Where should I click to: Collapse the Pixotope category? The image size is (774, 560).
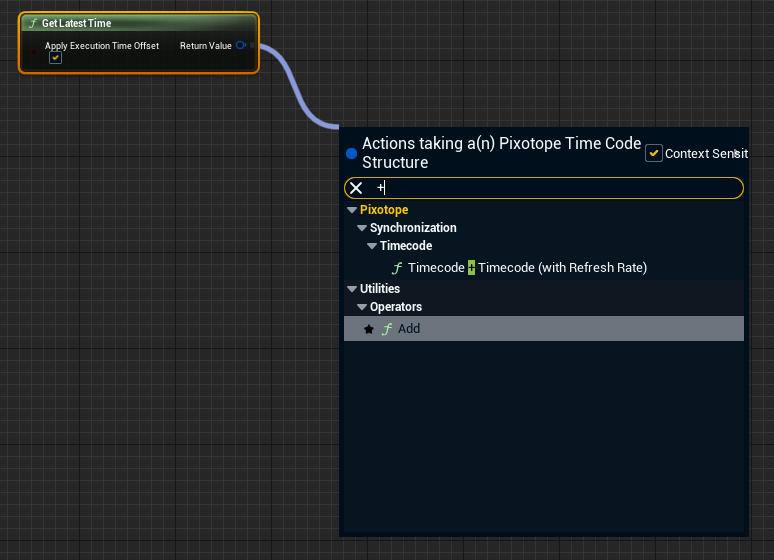tap(352, 210)
